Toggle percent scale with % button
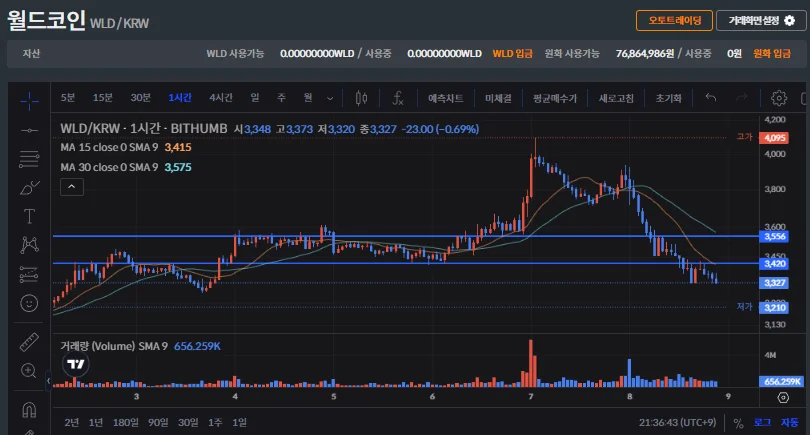This screenshot has height=435, width=810. tap(738, 423)
